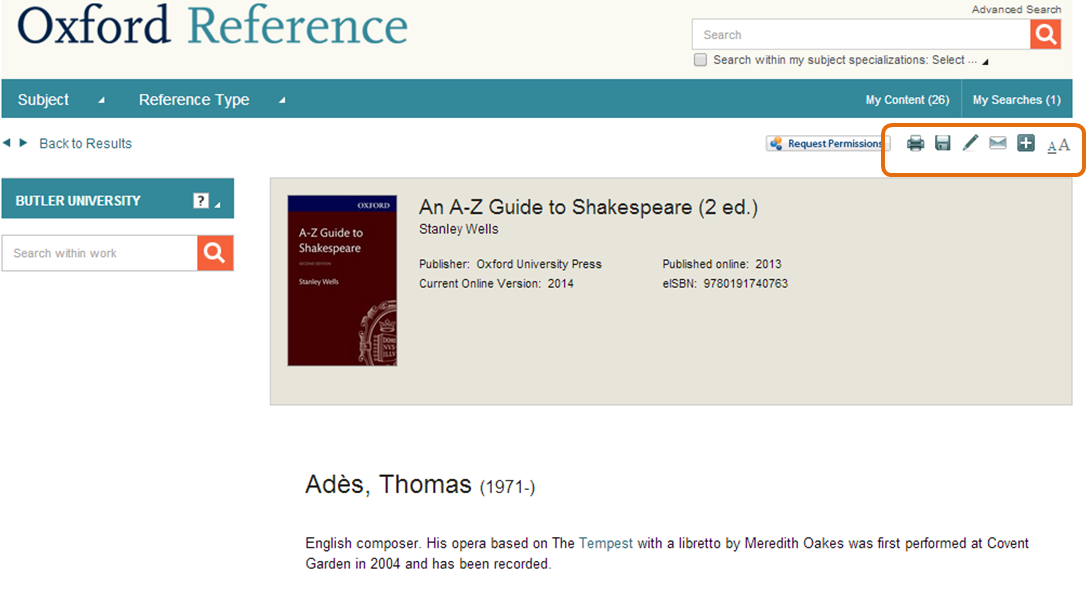The width and height of the screenshot is (1086, 592).
Task: Click the Advanced Search link
Action: pos(1016,9)
